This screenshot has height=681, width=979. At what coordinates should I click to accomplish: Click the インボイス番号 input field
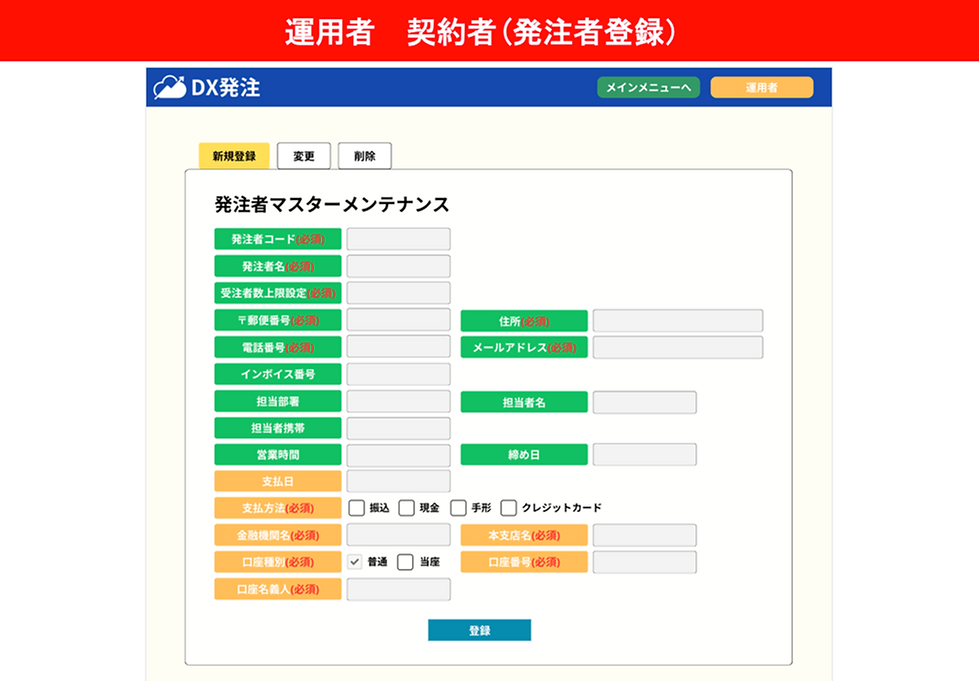coord(398,375)
